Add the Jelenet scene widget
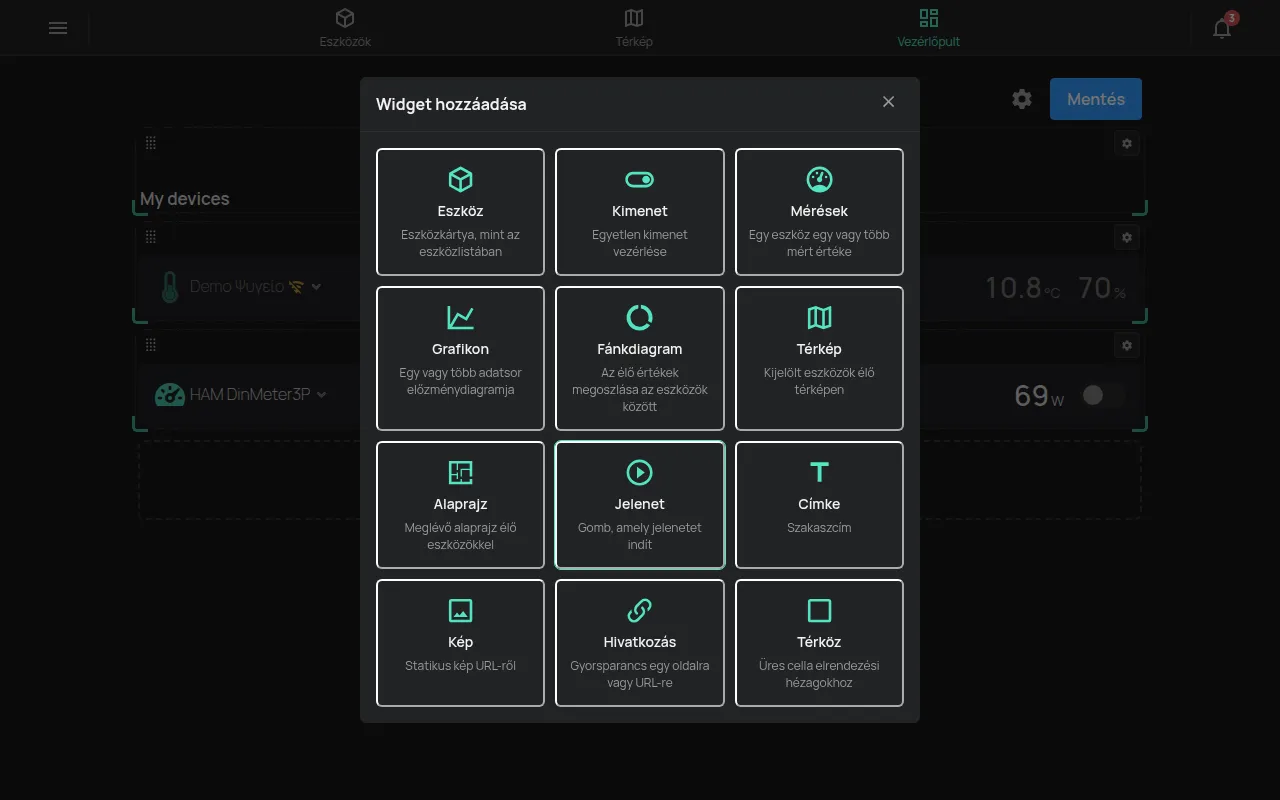The image size is (1280, 800). (640, 505)
